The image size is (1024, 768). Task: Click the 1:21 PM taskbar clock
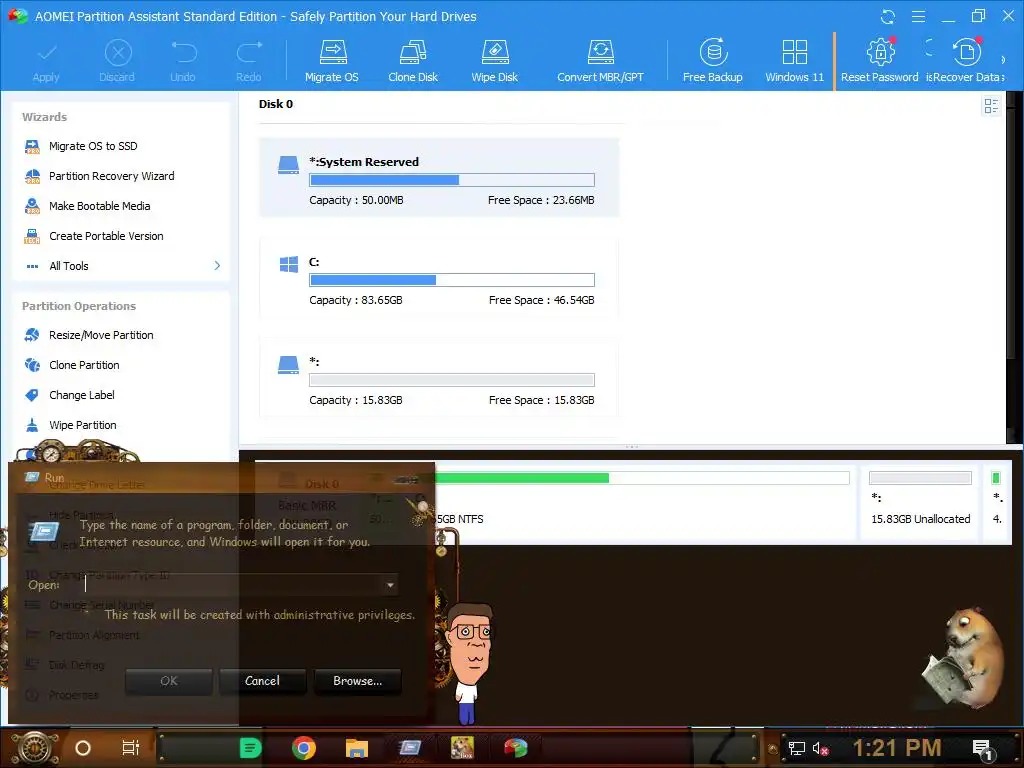(x=897, y=748)
